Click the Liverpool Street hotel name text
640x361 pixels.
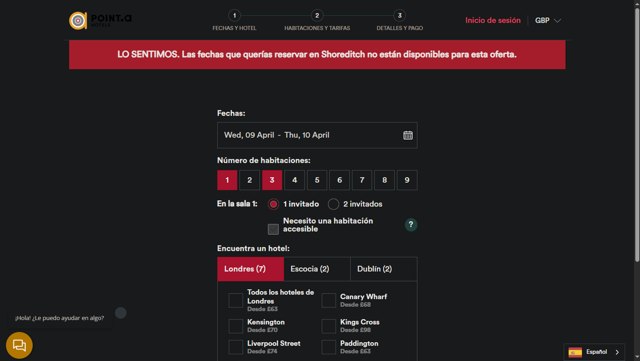click(273, 343)
